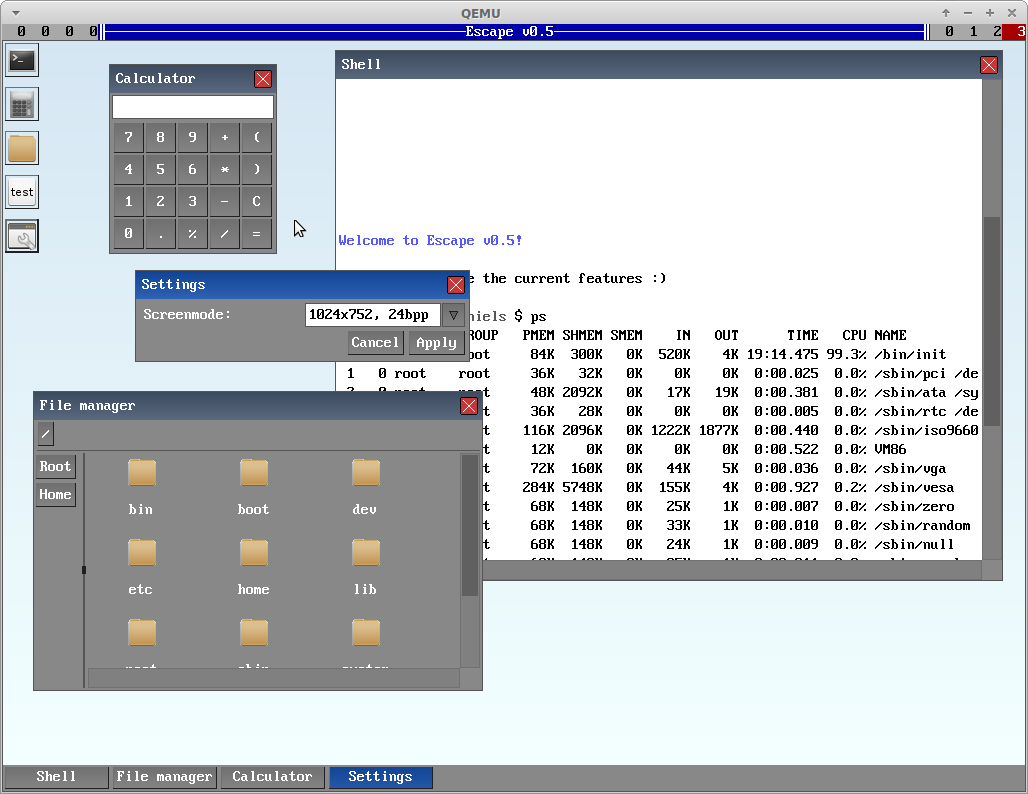Close the File manager window

point(469,406)
